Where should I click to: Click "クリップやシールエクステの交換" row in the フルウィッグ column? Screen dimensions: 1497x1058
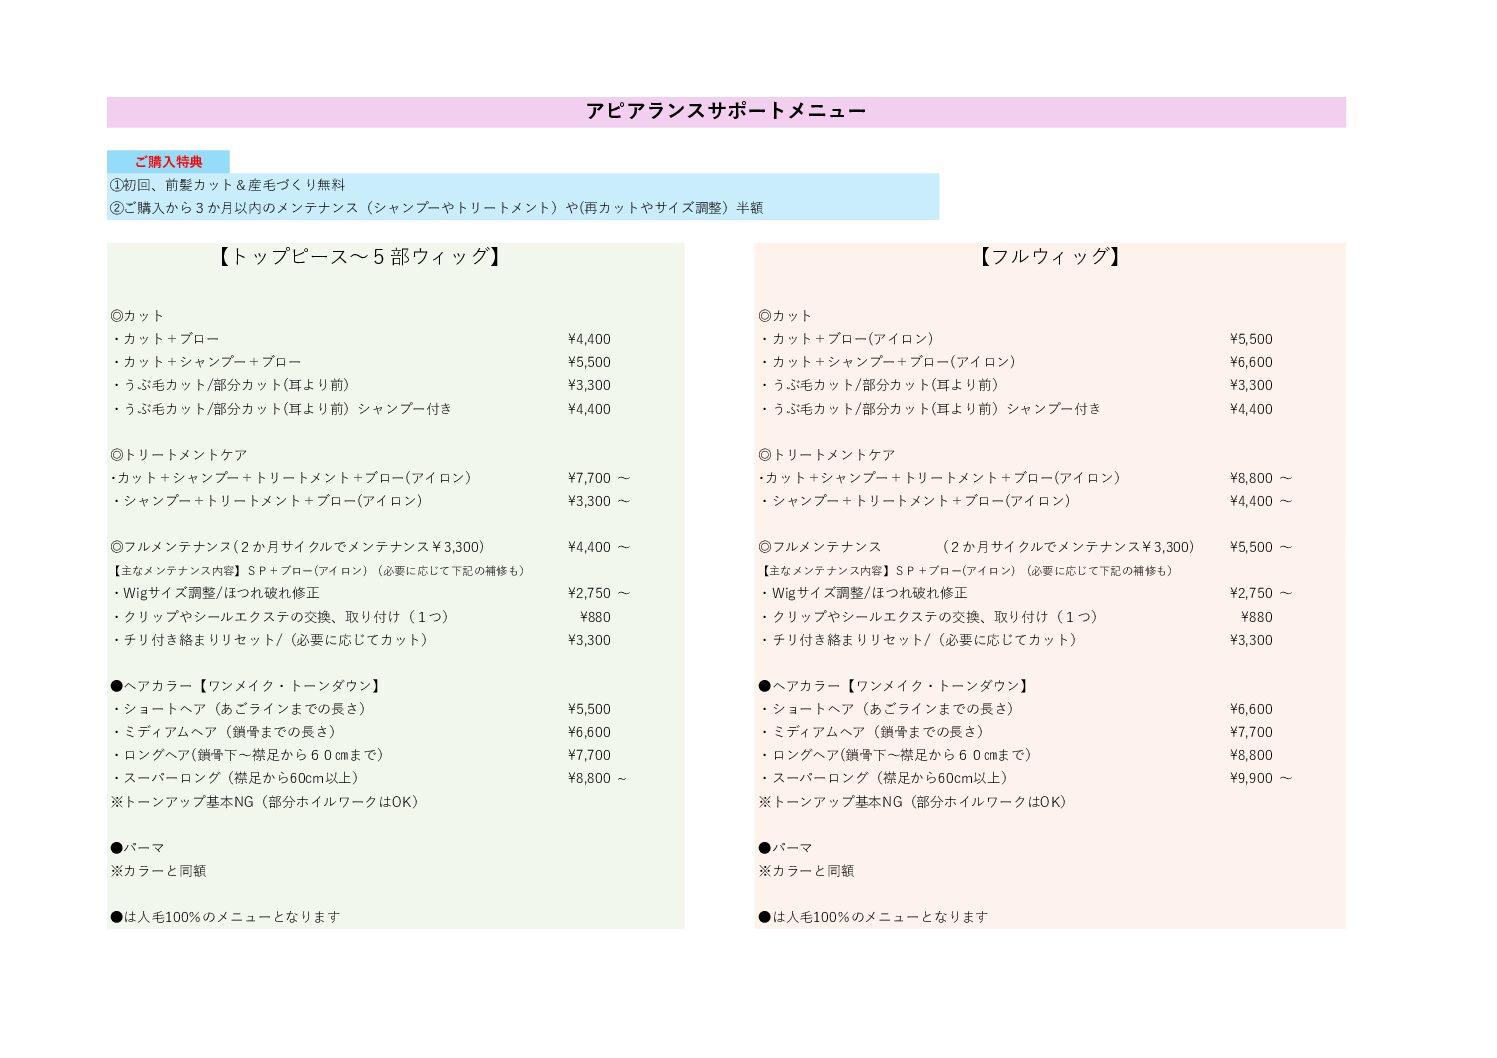[x=929, y=617]
